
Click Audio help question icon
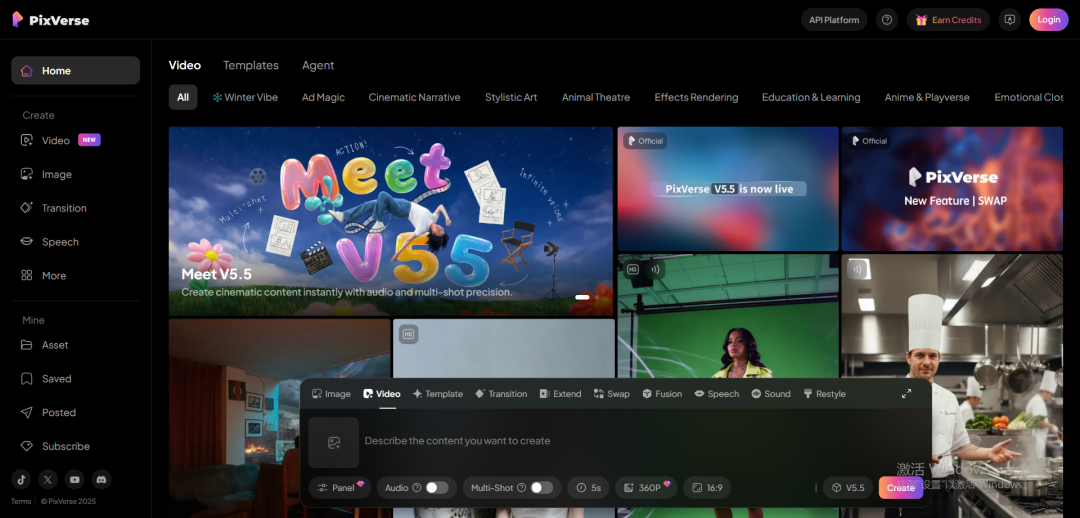(x=417, y=488)
